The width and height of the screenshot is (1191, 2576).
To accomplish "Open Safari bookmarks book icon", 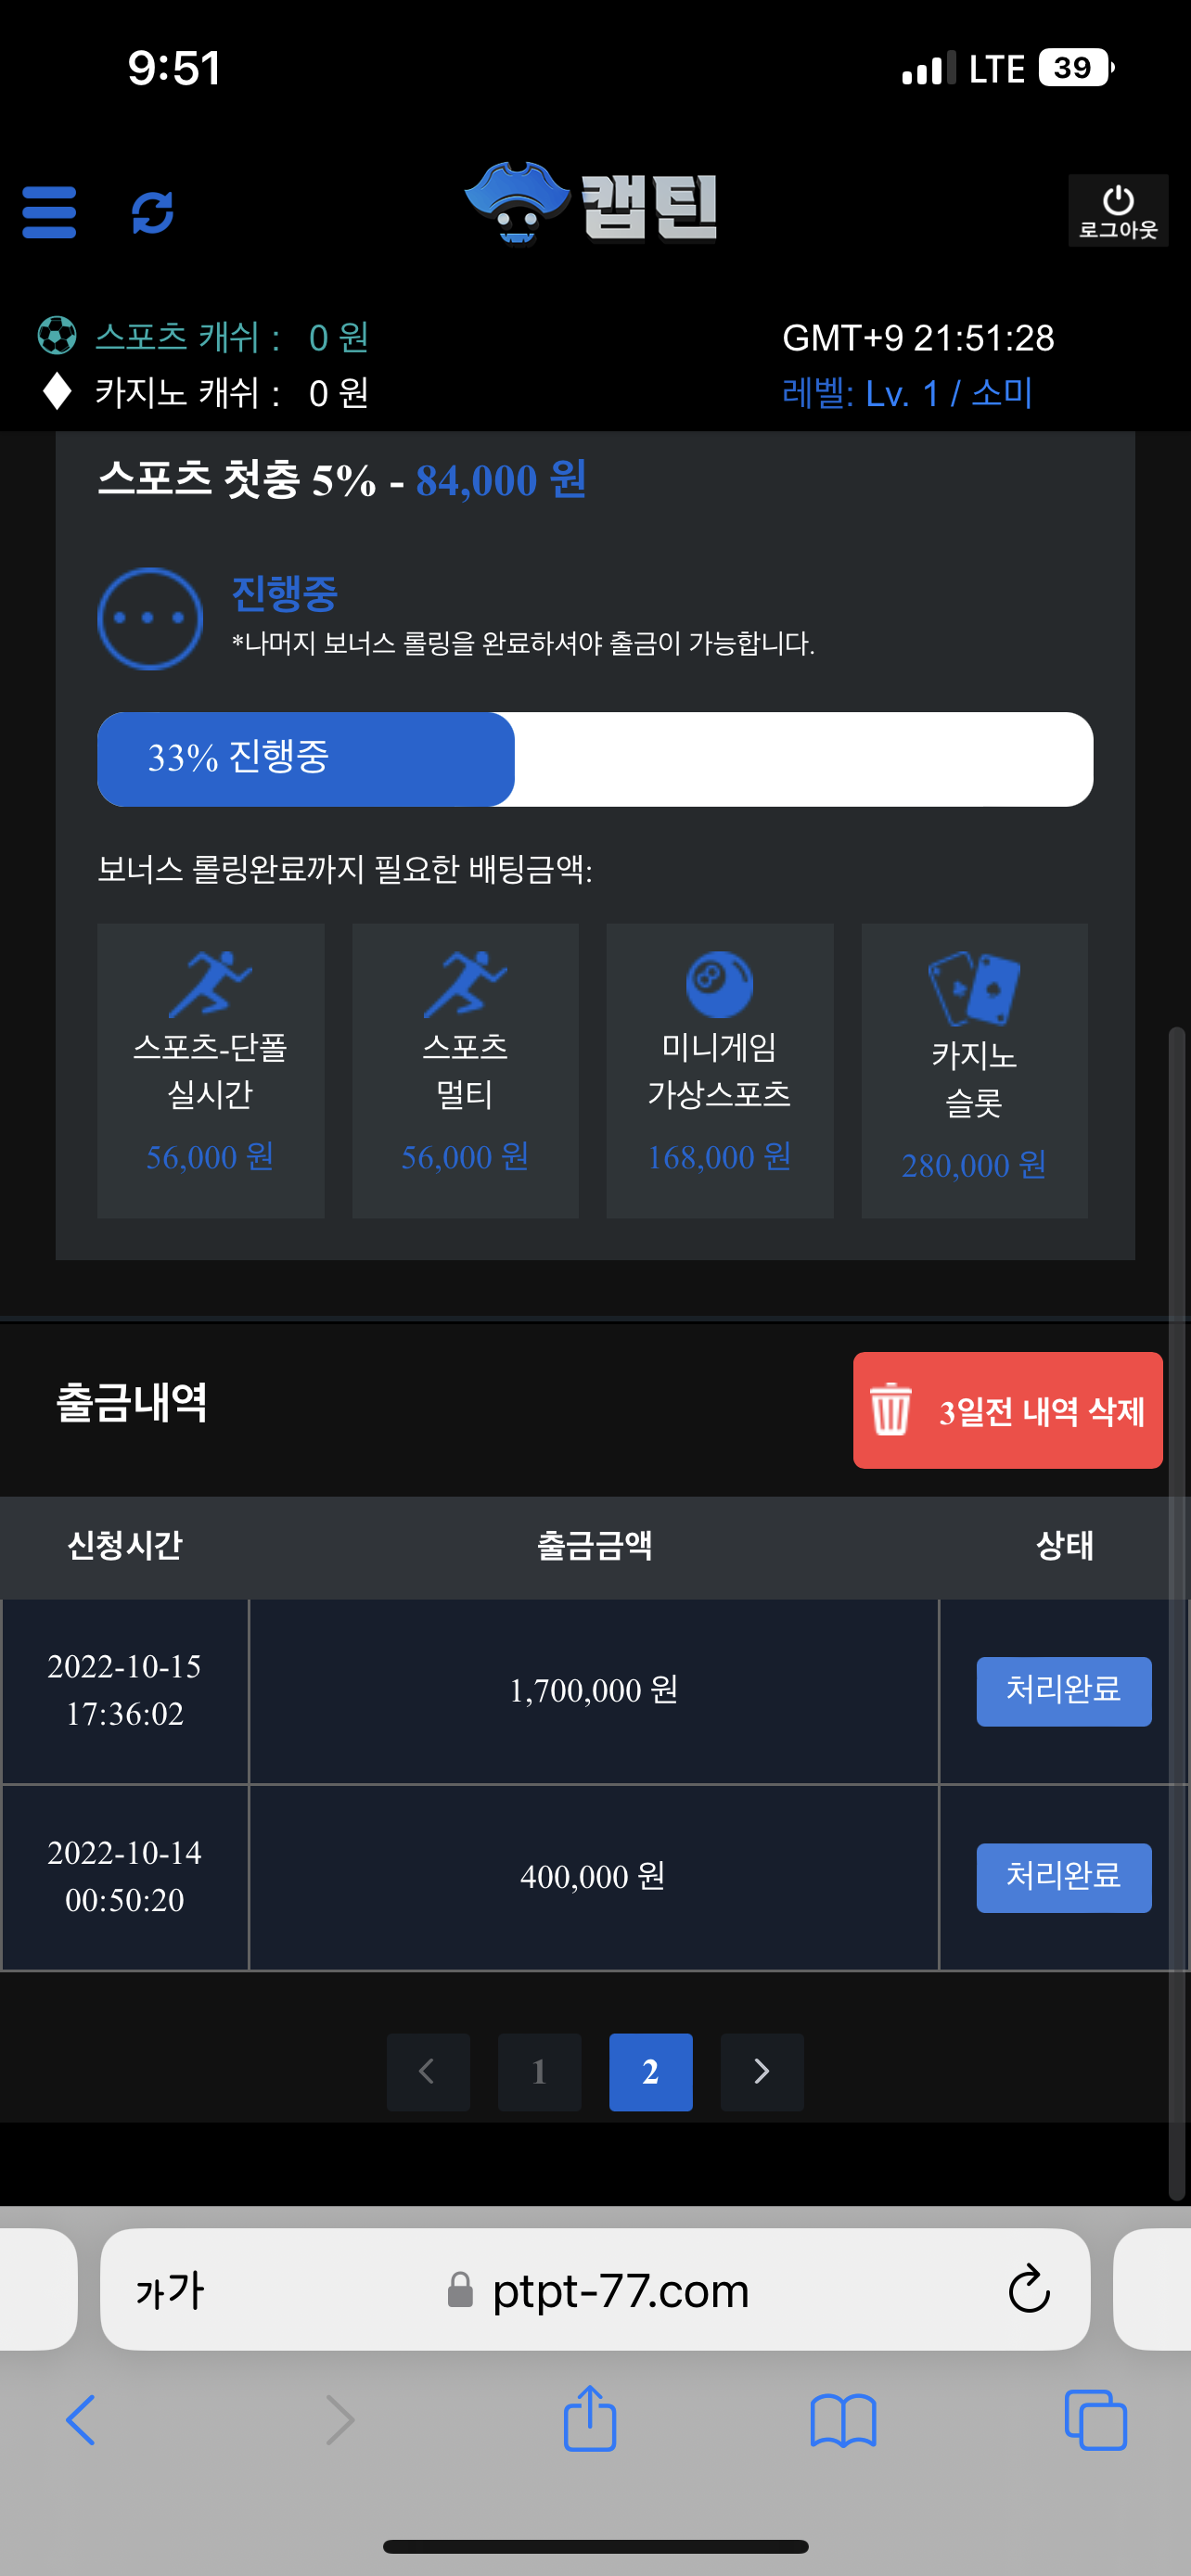I will [x=843, y=2420].
